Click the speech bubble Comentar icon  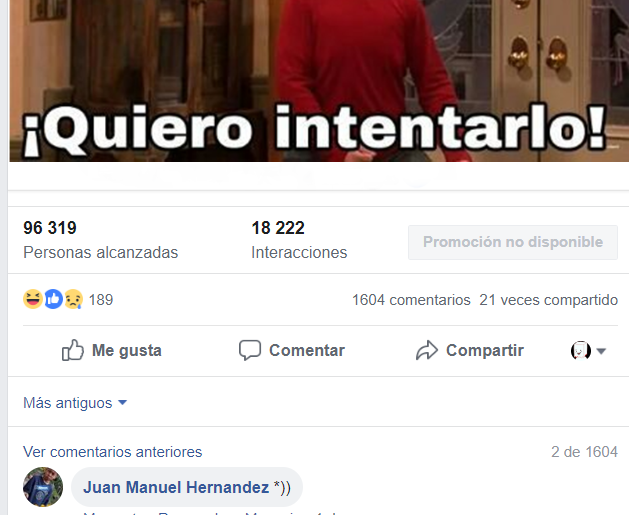250,350
